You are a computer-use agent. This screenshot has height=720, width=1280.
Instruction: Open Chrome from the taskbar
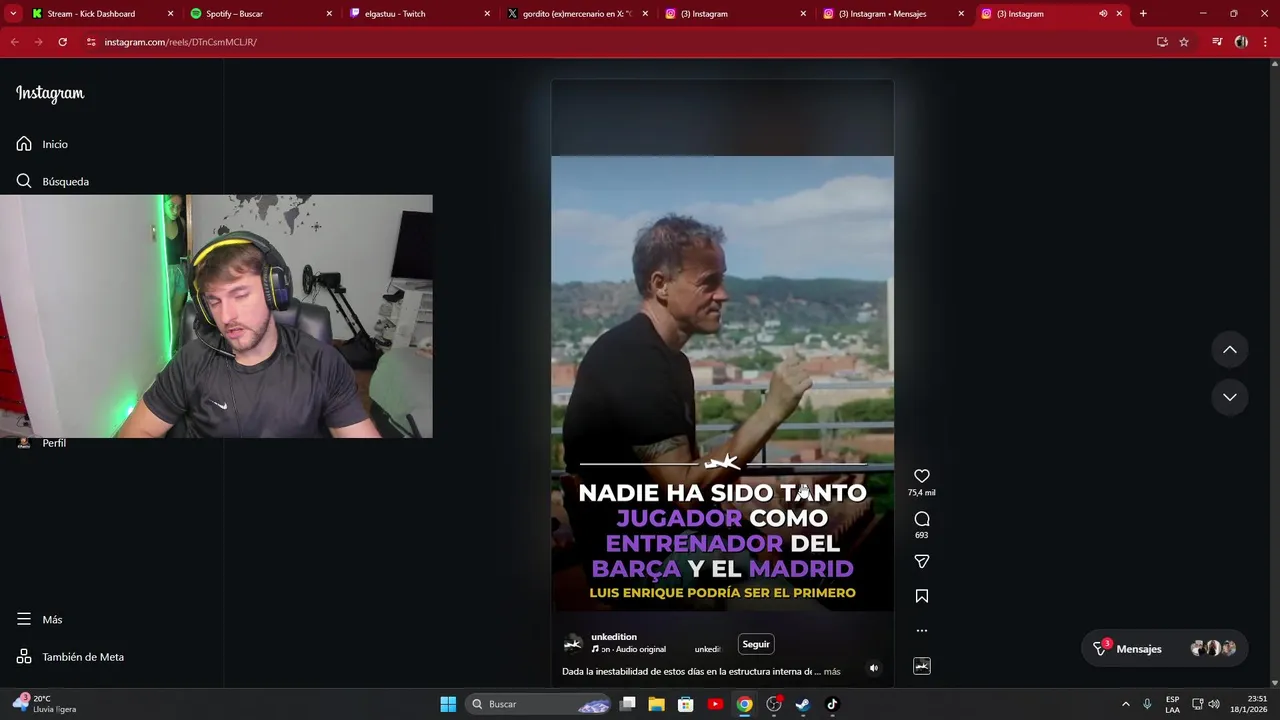745,704
